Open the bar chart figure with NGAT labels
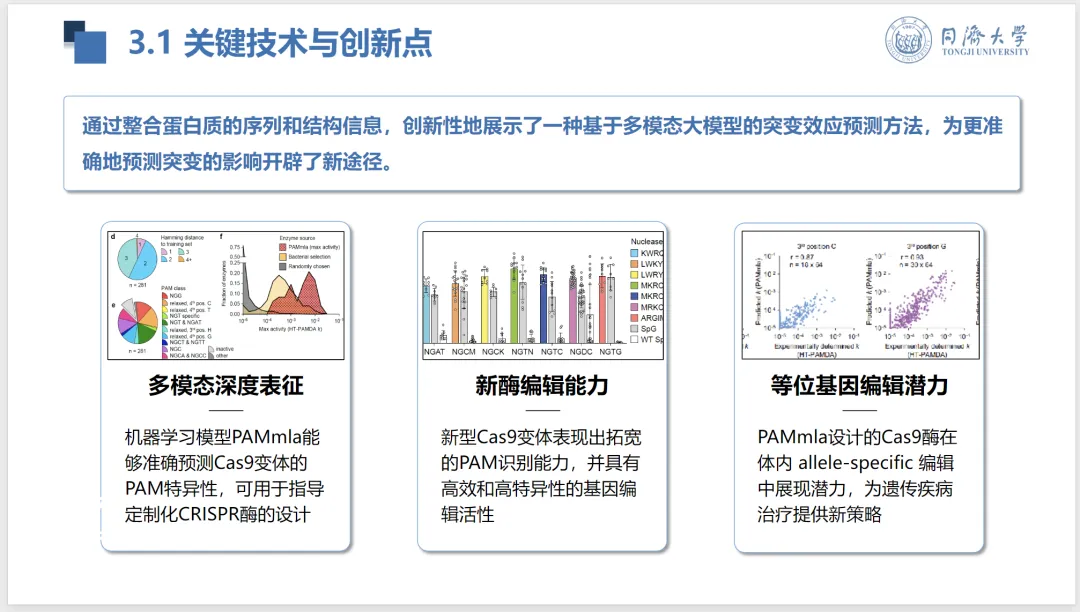1080x612 pixels. [543, 295]
